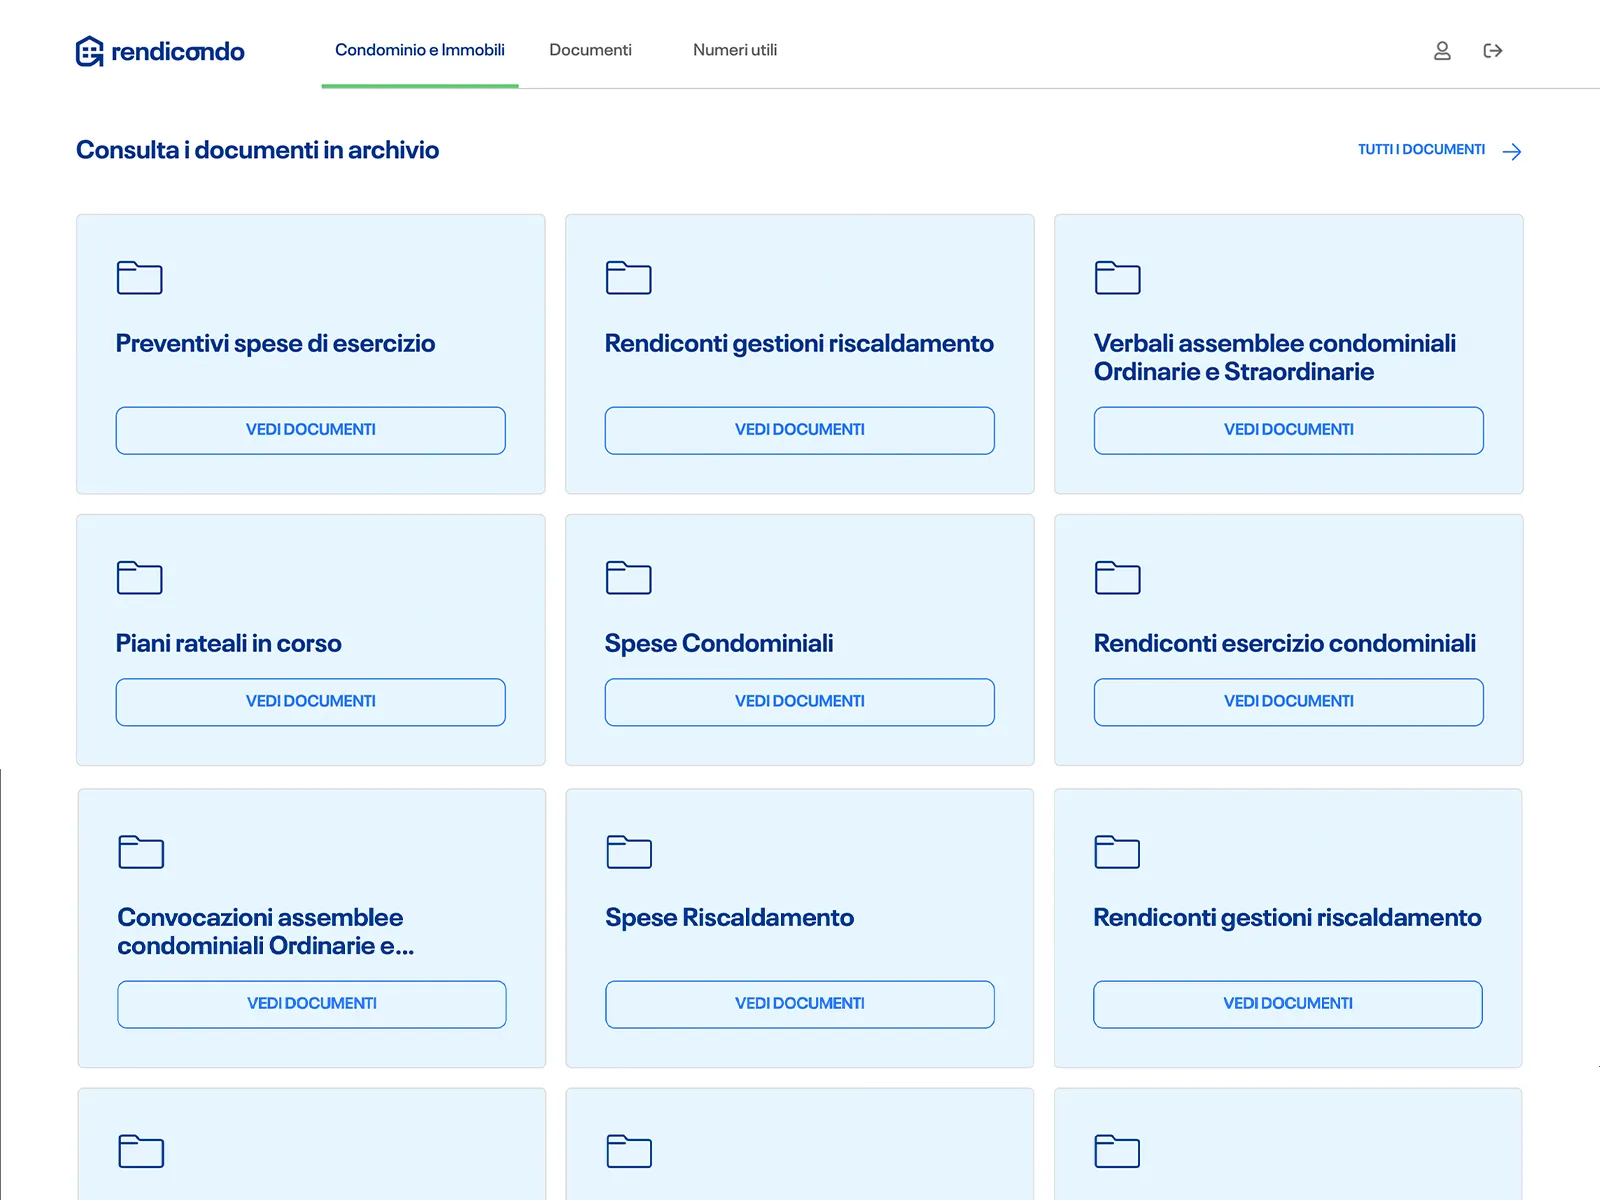Screen dimensions: 1600x1200
Task: Click the Consulta i documenti in archivio heading
Action: (x=257, y=150)
